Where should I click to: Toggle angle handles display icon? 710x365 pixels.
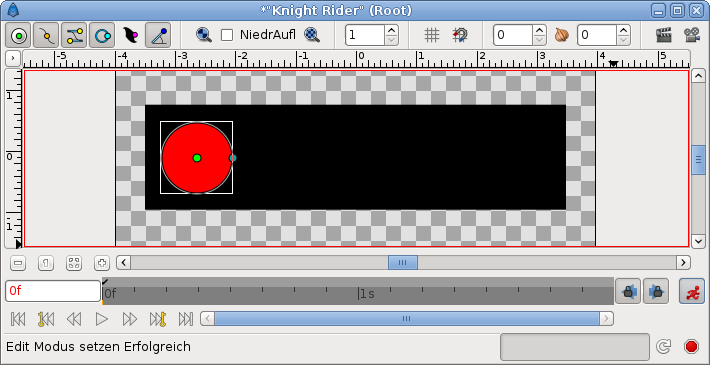(158, 35)
